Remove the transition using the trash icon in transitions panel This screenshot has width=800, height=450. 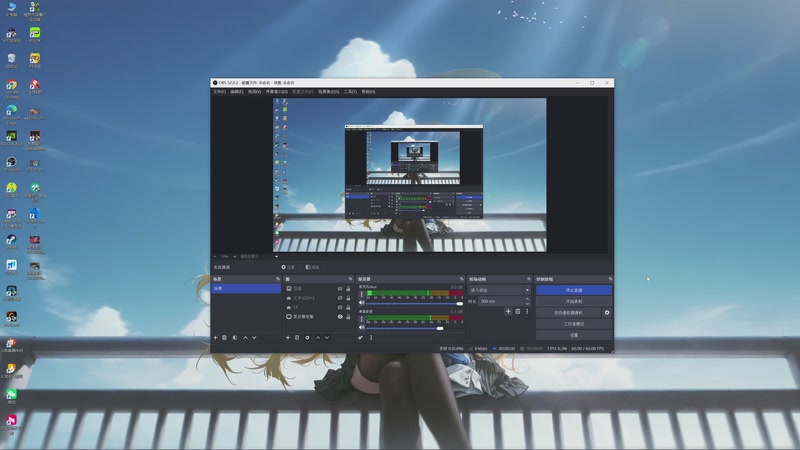click(518, 311)
